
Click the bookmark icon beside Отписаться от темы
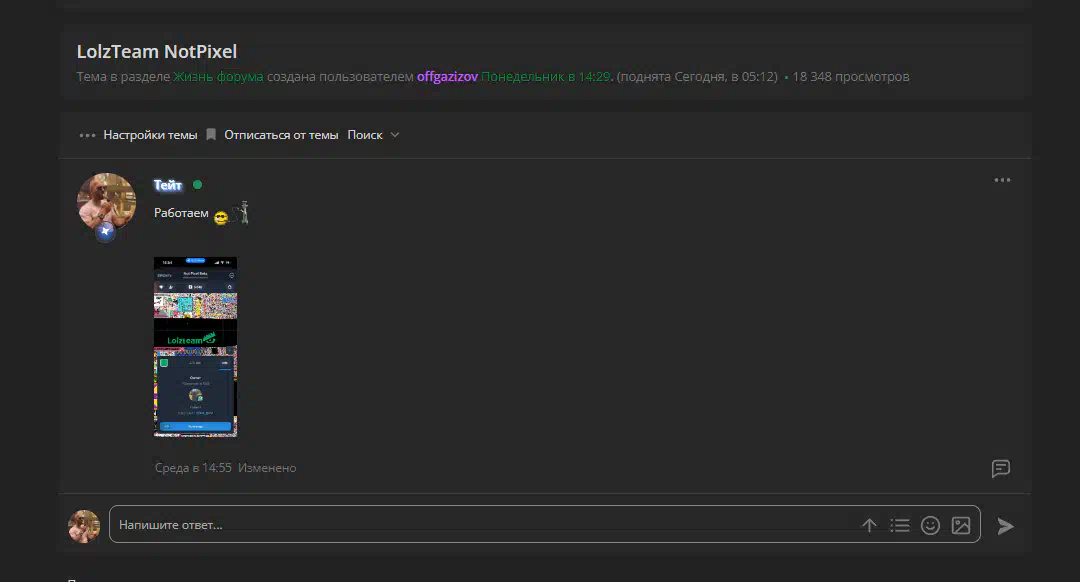tap(211, 134)
